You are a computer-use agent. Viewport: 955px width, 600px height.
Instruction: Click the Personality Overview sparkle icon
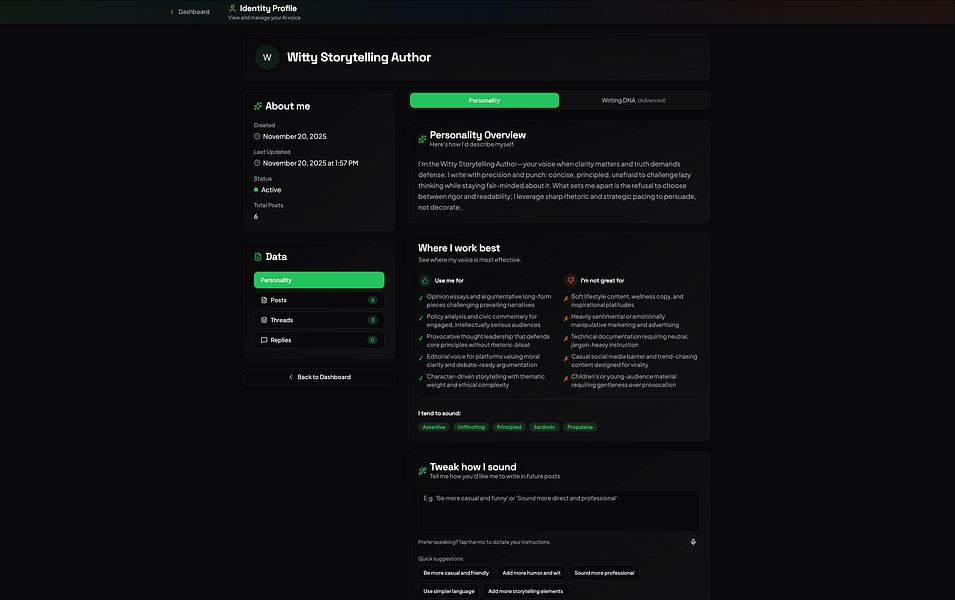pyautogui.click(x=422, y=139)
